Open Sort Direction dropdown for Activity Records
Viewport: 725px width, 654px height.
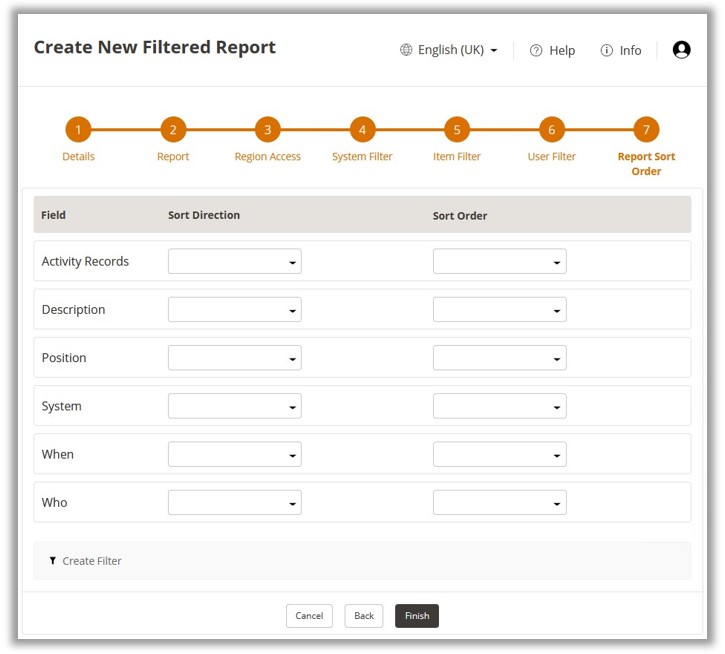[x=235, y=262]
